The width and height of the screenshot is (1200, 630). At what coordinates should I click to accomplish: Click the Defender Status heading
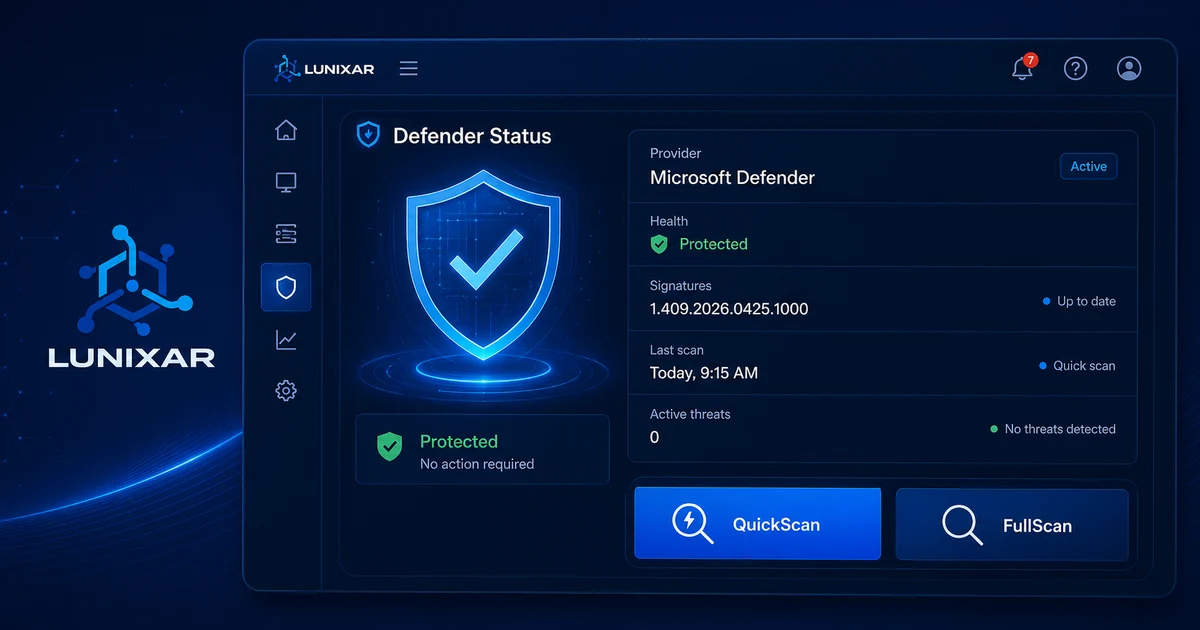pyautogui.click(x=472, y=136)
